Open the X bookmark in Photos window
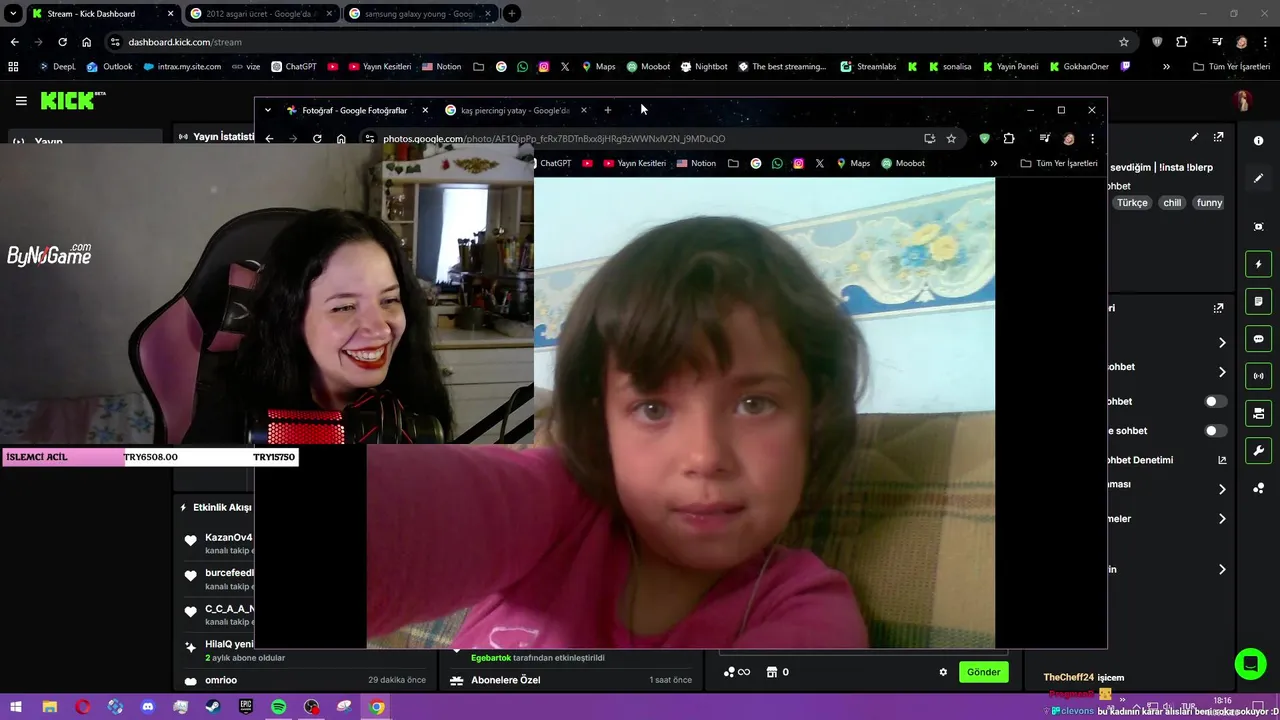The image size is (1280, 720). coord(820,163)
